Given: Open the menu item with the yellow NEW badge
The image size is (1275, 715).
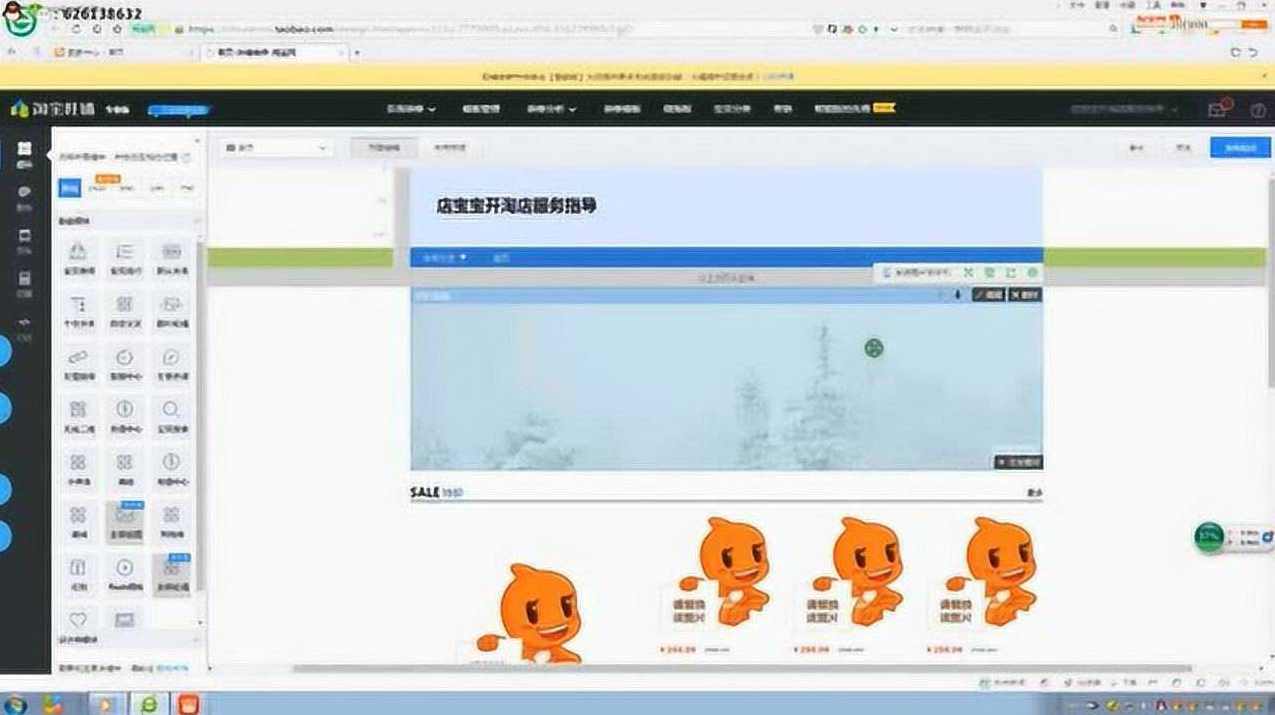Looking at the screenshot, I should (854, 109).
